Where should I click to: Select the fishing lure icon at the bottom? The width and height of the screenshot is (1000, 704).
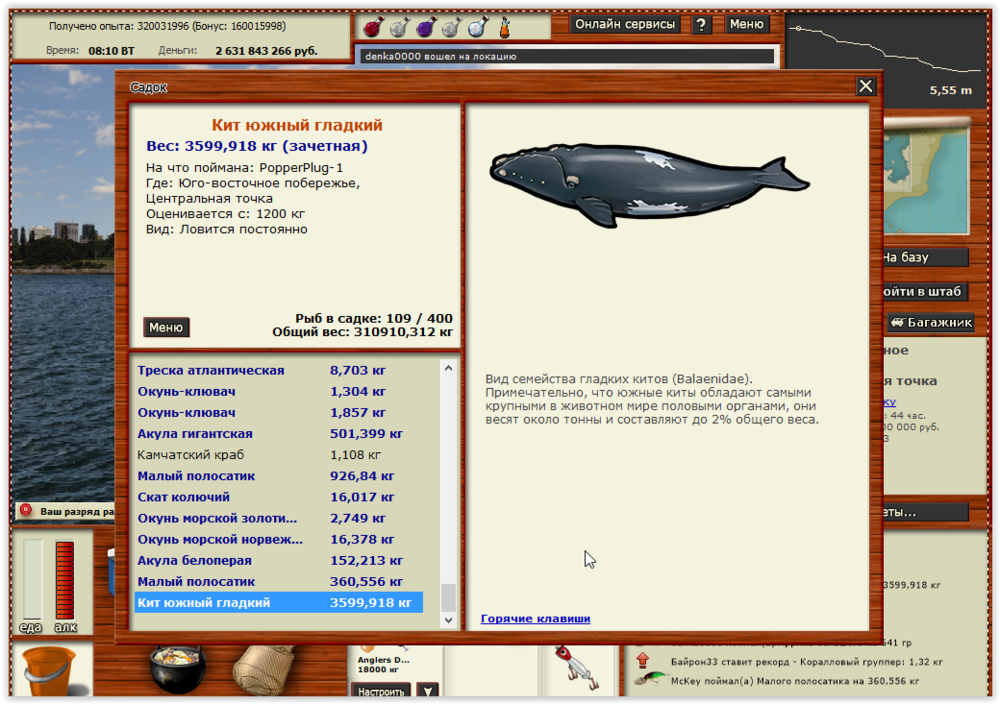[x=578, y=667]
